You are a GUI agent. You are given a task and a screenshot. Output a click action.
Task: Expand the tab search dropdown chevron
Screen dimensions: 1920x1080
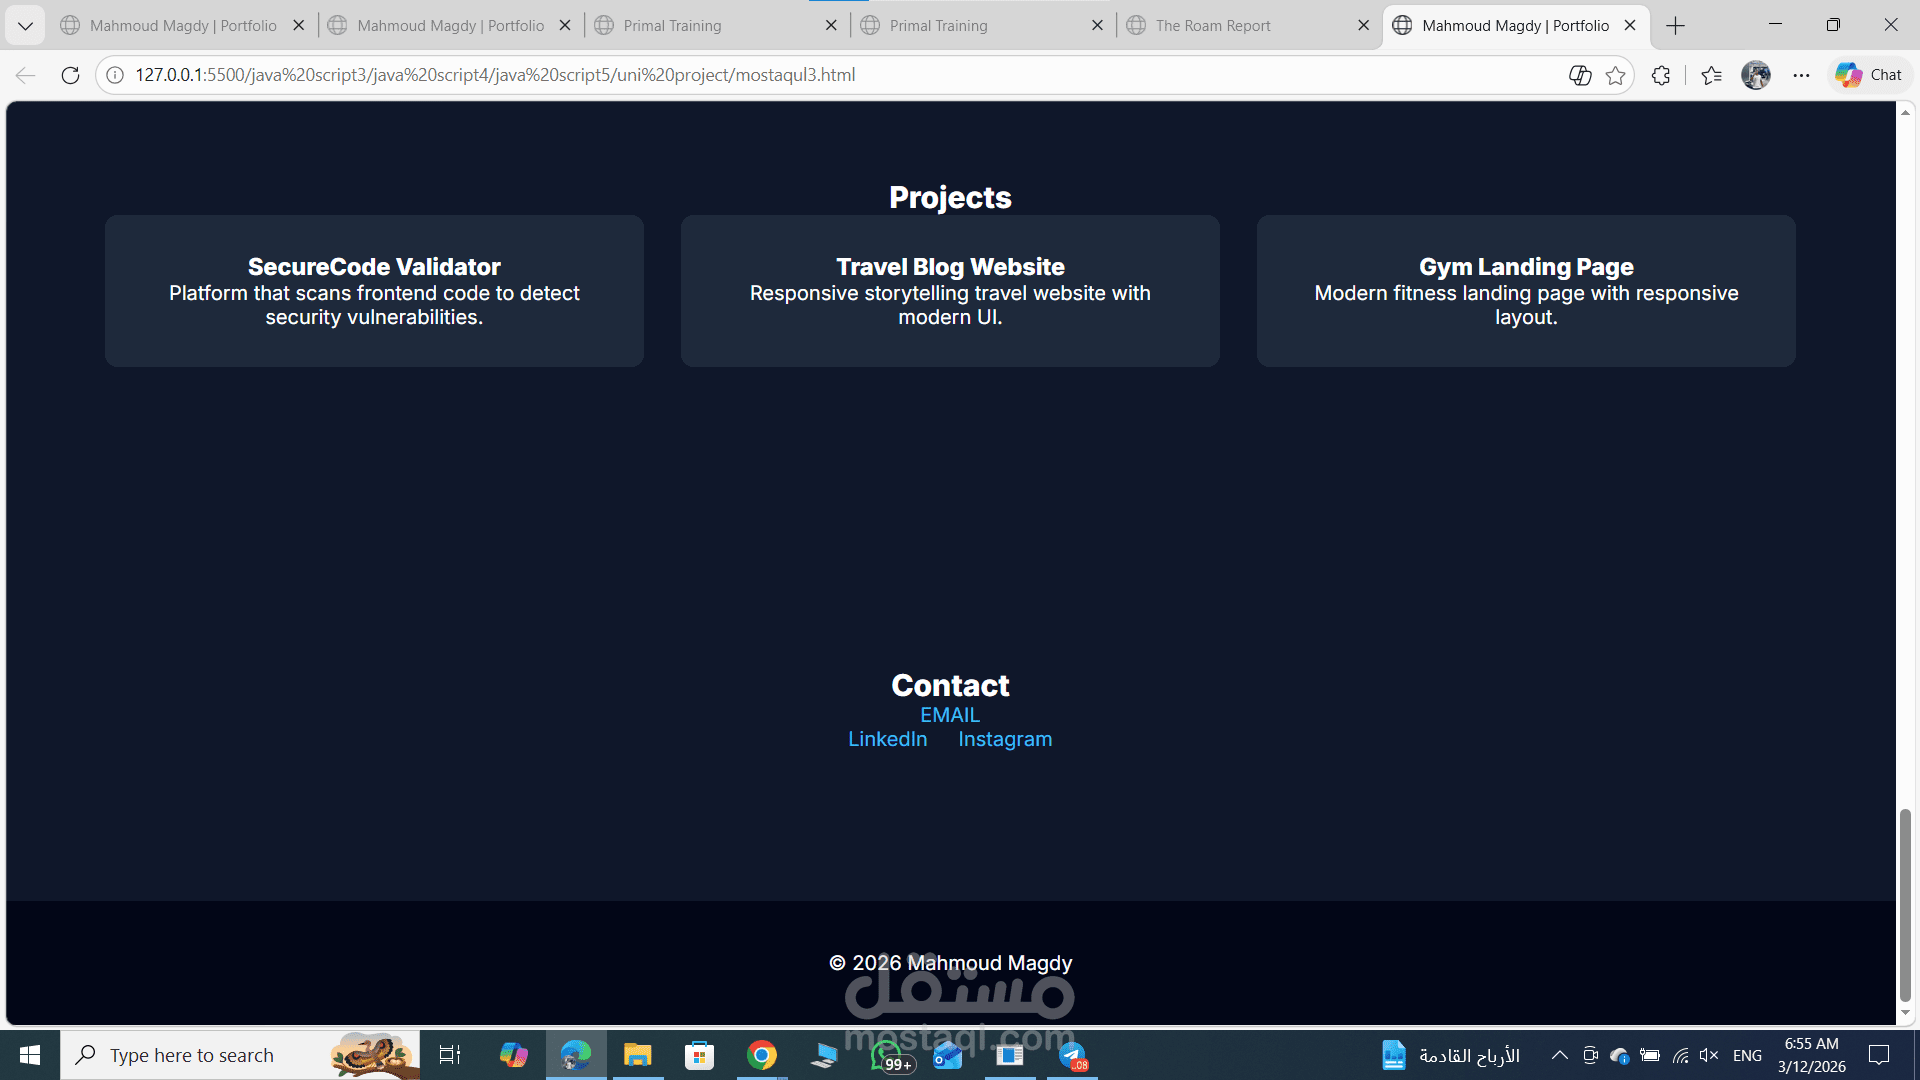25,25
